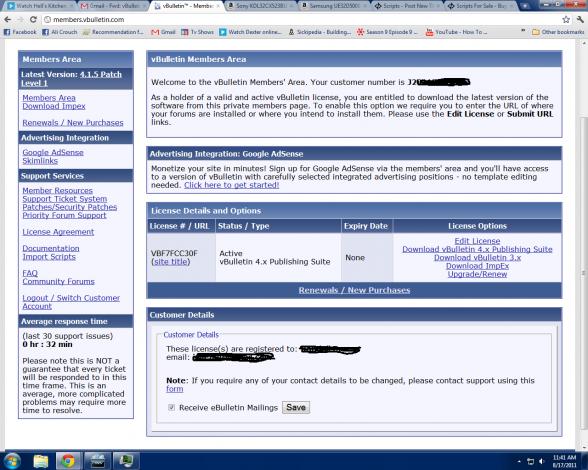Open sidebar Renewals / New Purchases link
Screen dimensions: 588x470
(x=73, y=123)
